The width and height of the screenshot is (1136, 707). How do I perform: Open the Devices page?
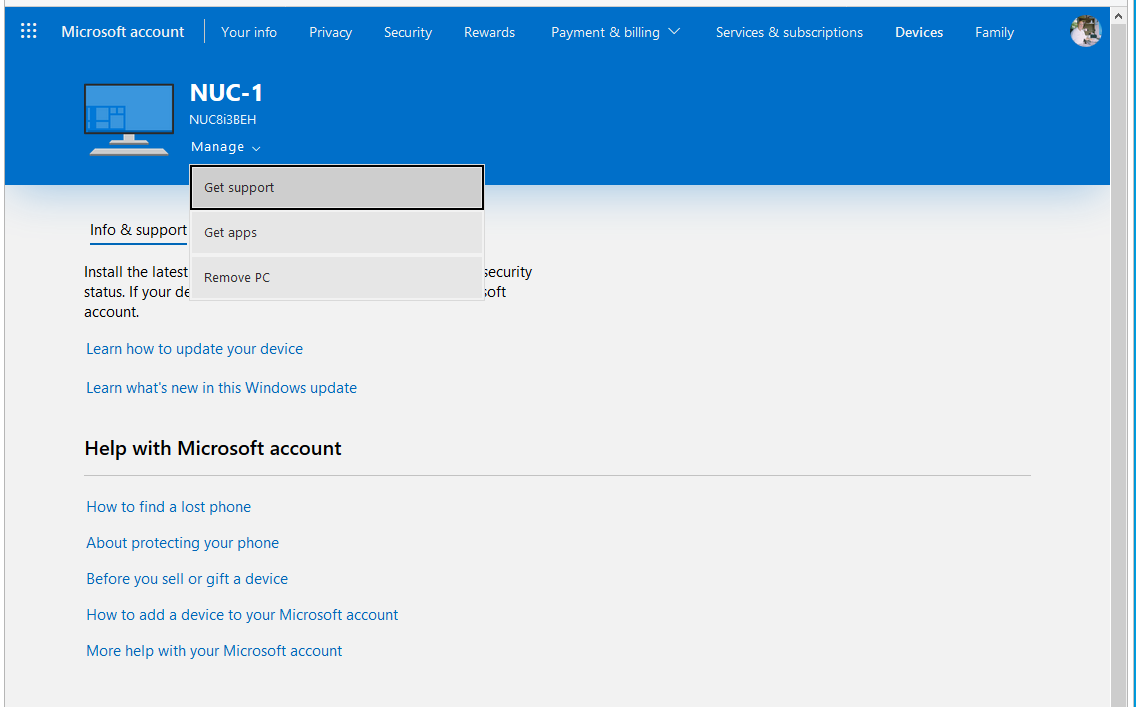tap(919, 33)
